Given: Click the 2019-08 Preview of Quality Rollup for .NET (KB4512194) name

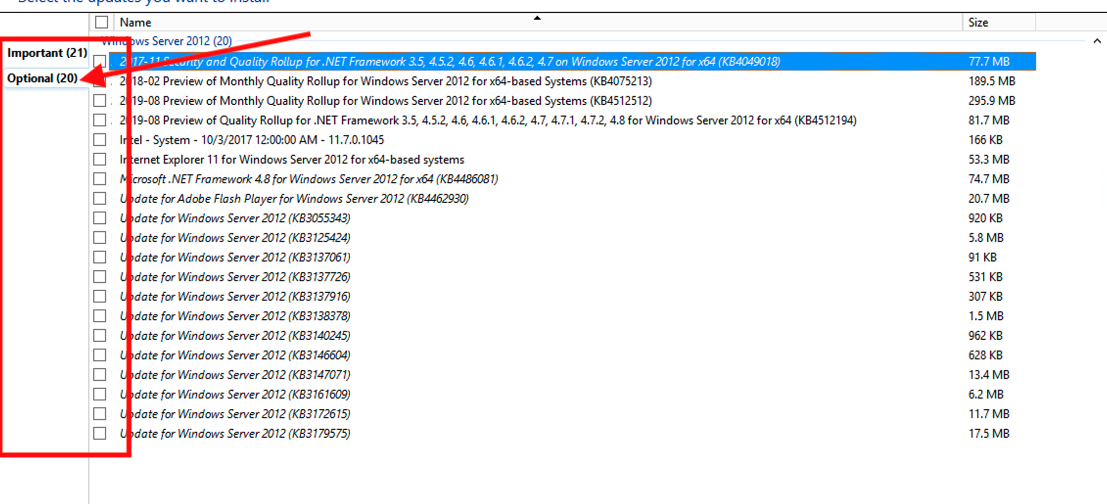Looking at the screenshot, I should tap(488, 120).
